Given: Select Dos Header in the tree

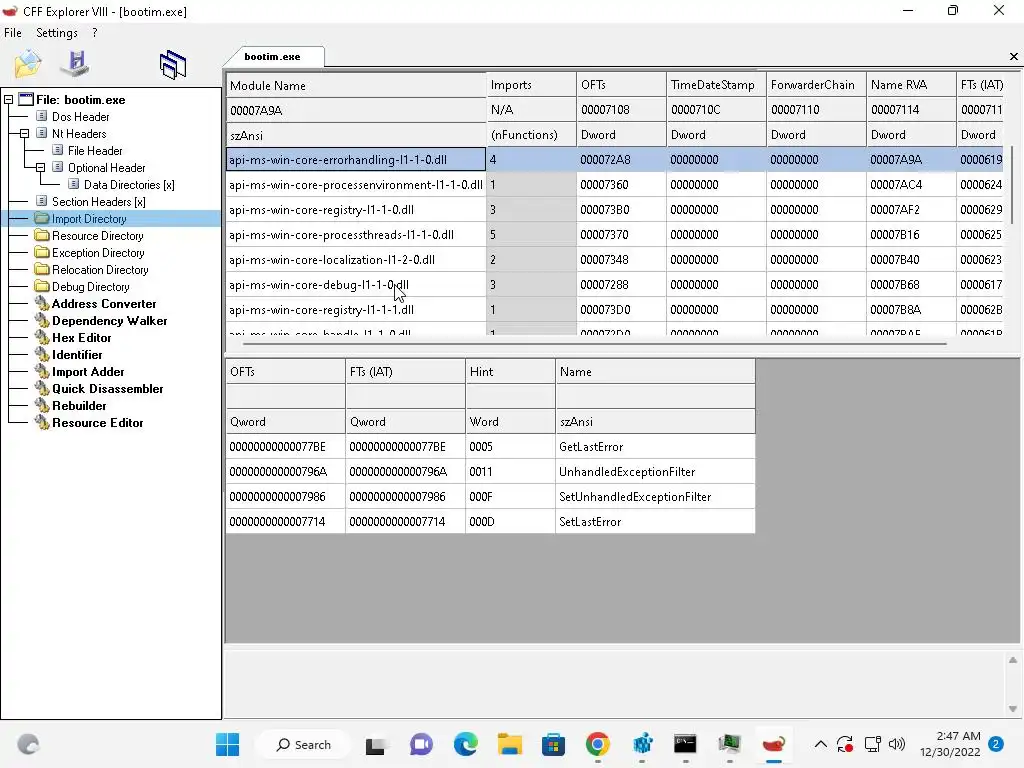Looking at the screenshot, I should [x=80, y=117].
